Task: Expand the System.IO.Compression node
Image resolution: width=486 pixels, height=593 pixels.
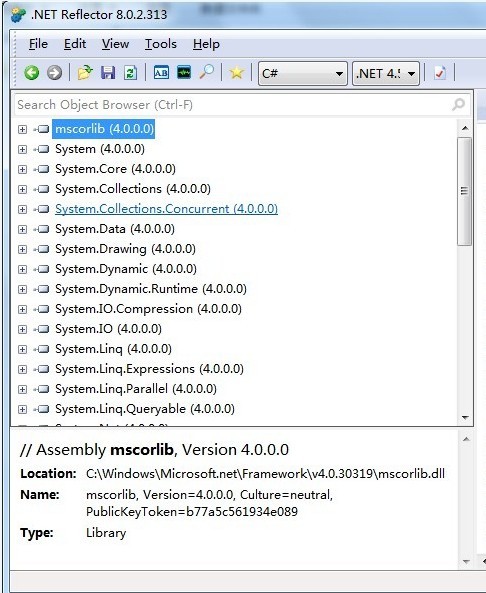Action: (22, 309)
